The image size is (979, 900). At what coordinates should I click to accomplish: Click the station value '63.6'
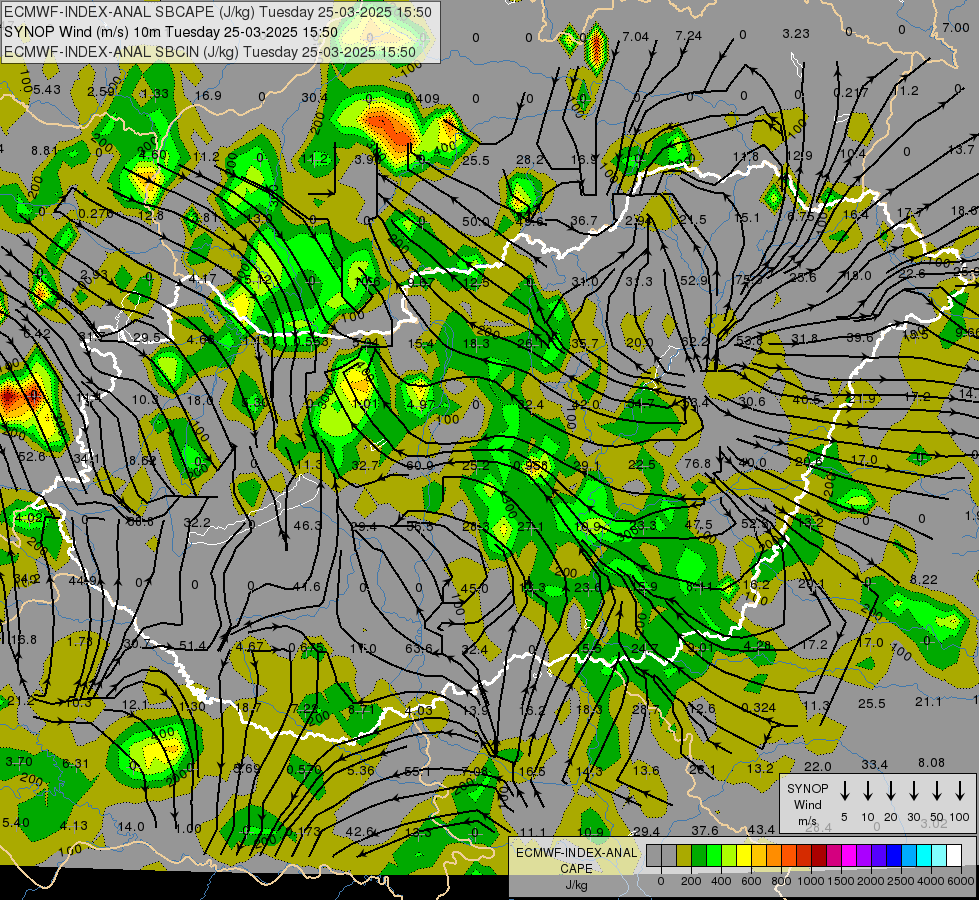tap(419, 648)
